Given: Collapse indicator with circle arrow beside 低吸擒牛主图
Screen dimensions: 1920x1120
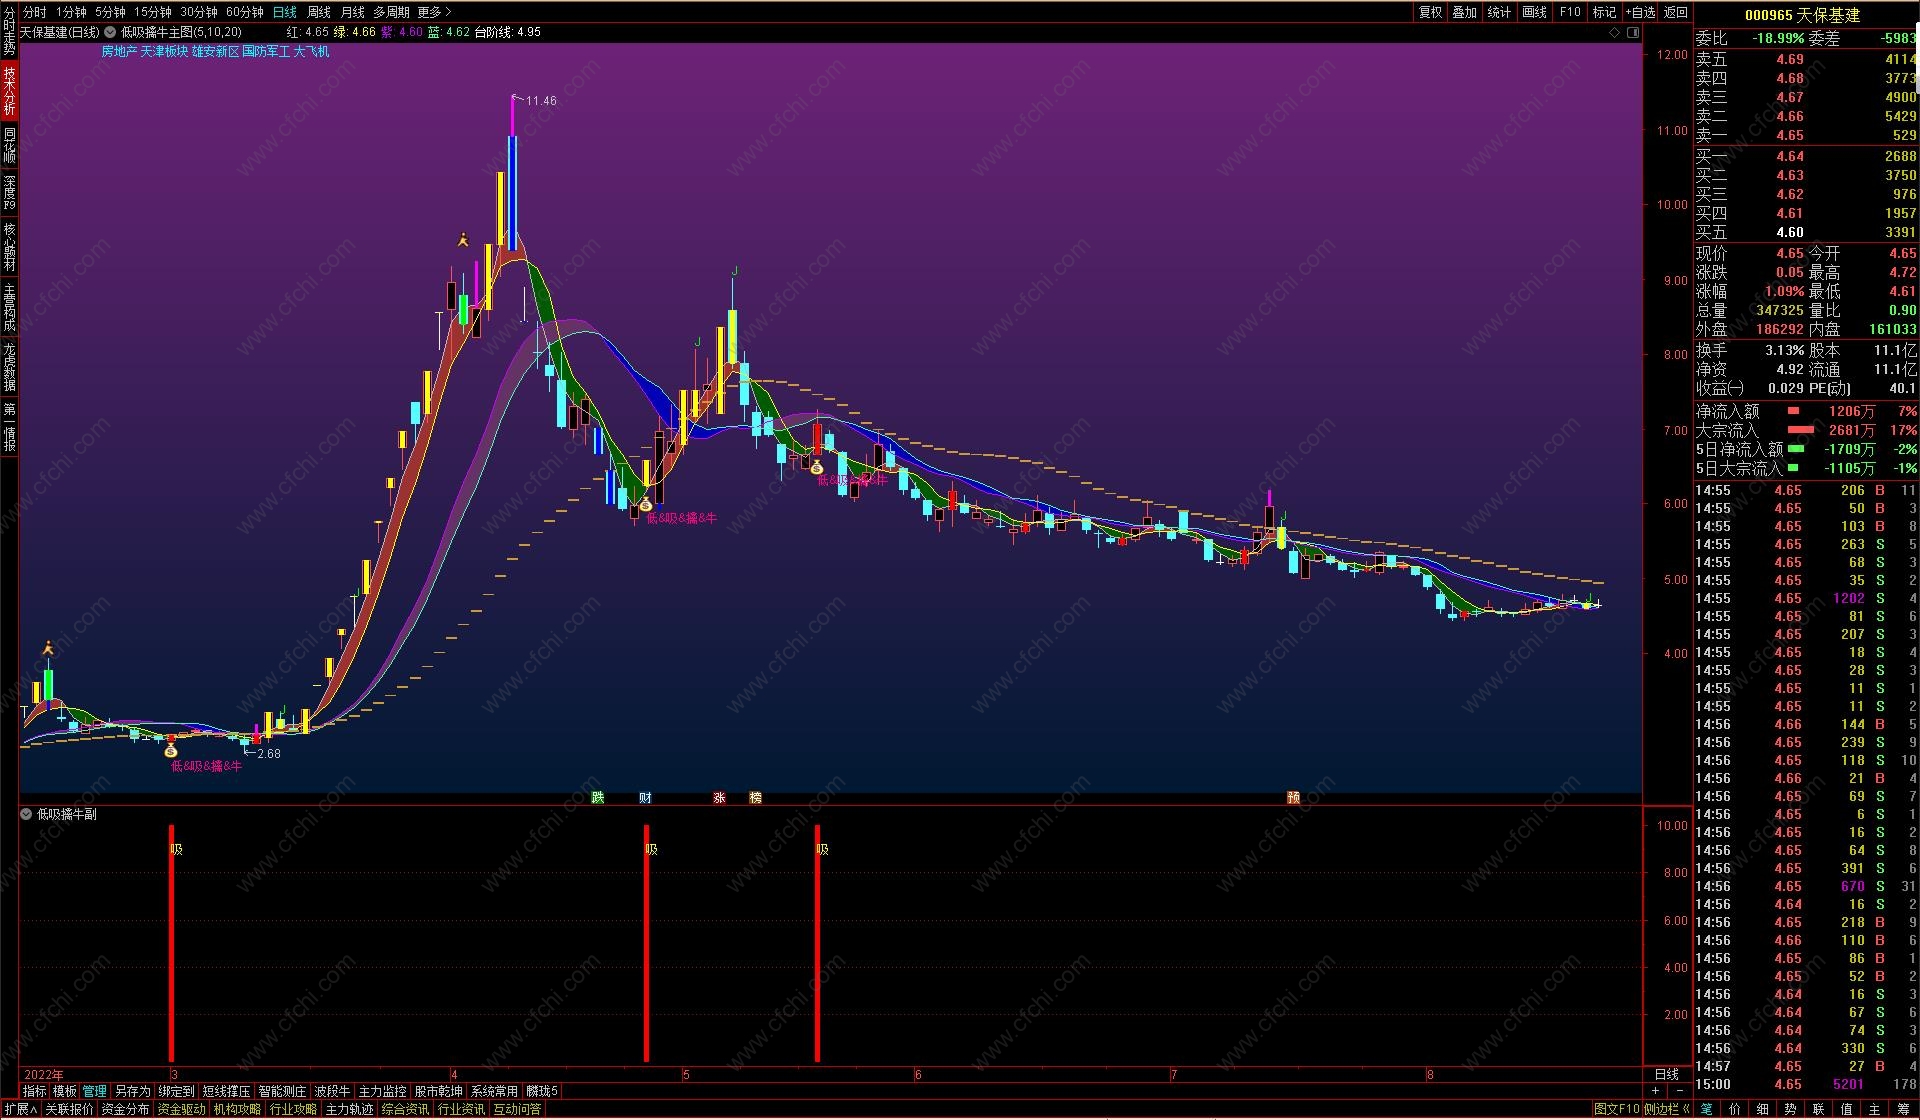Looking at the screenshot, I should (x=110, y=32).
